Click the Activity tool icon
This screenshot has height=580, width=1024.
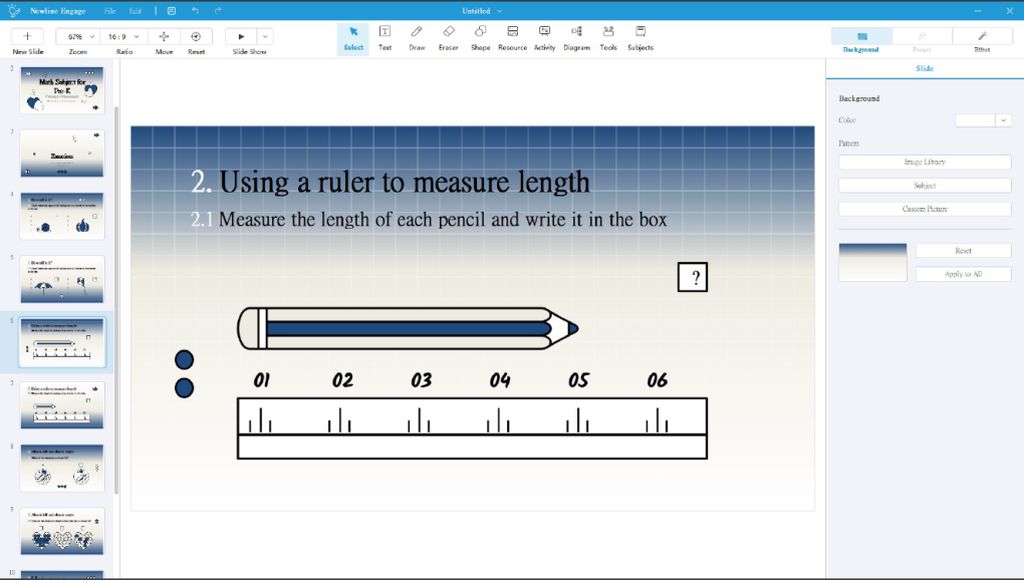pyautogui.click(x=544, y=37)
